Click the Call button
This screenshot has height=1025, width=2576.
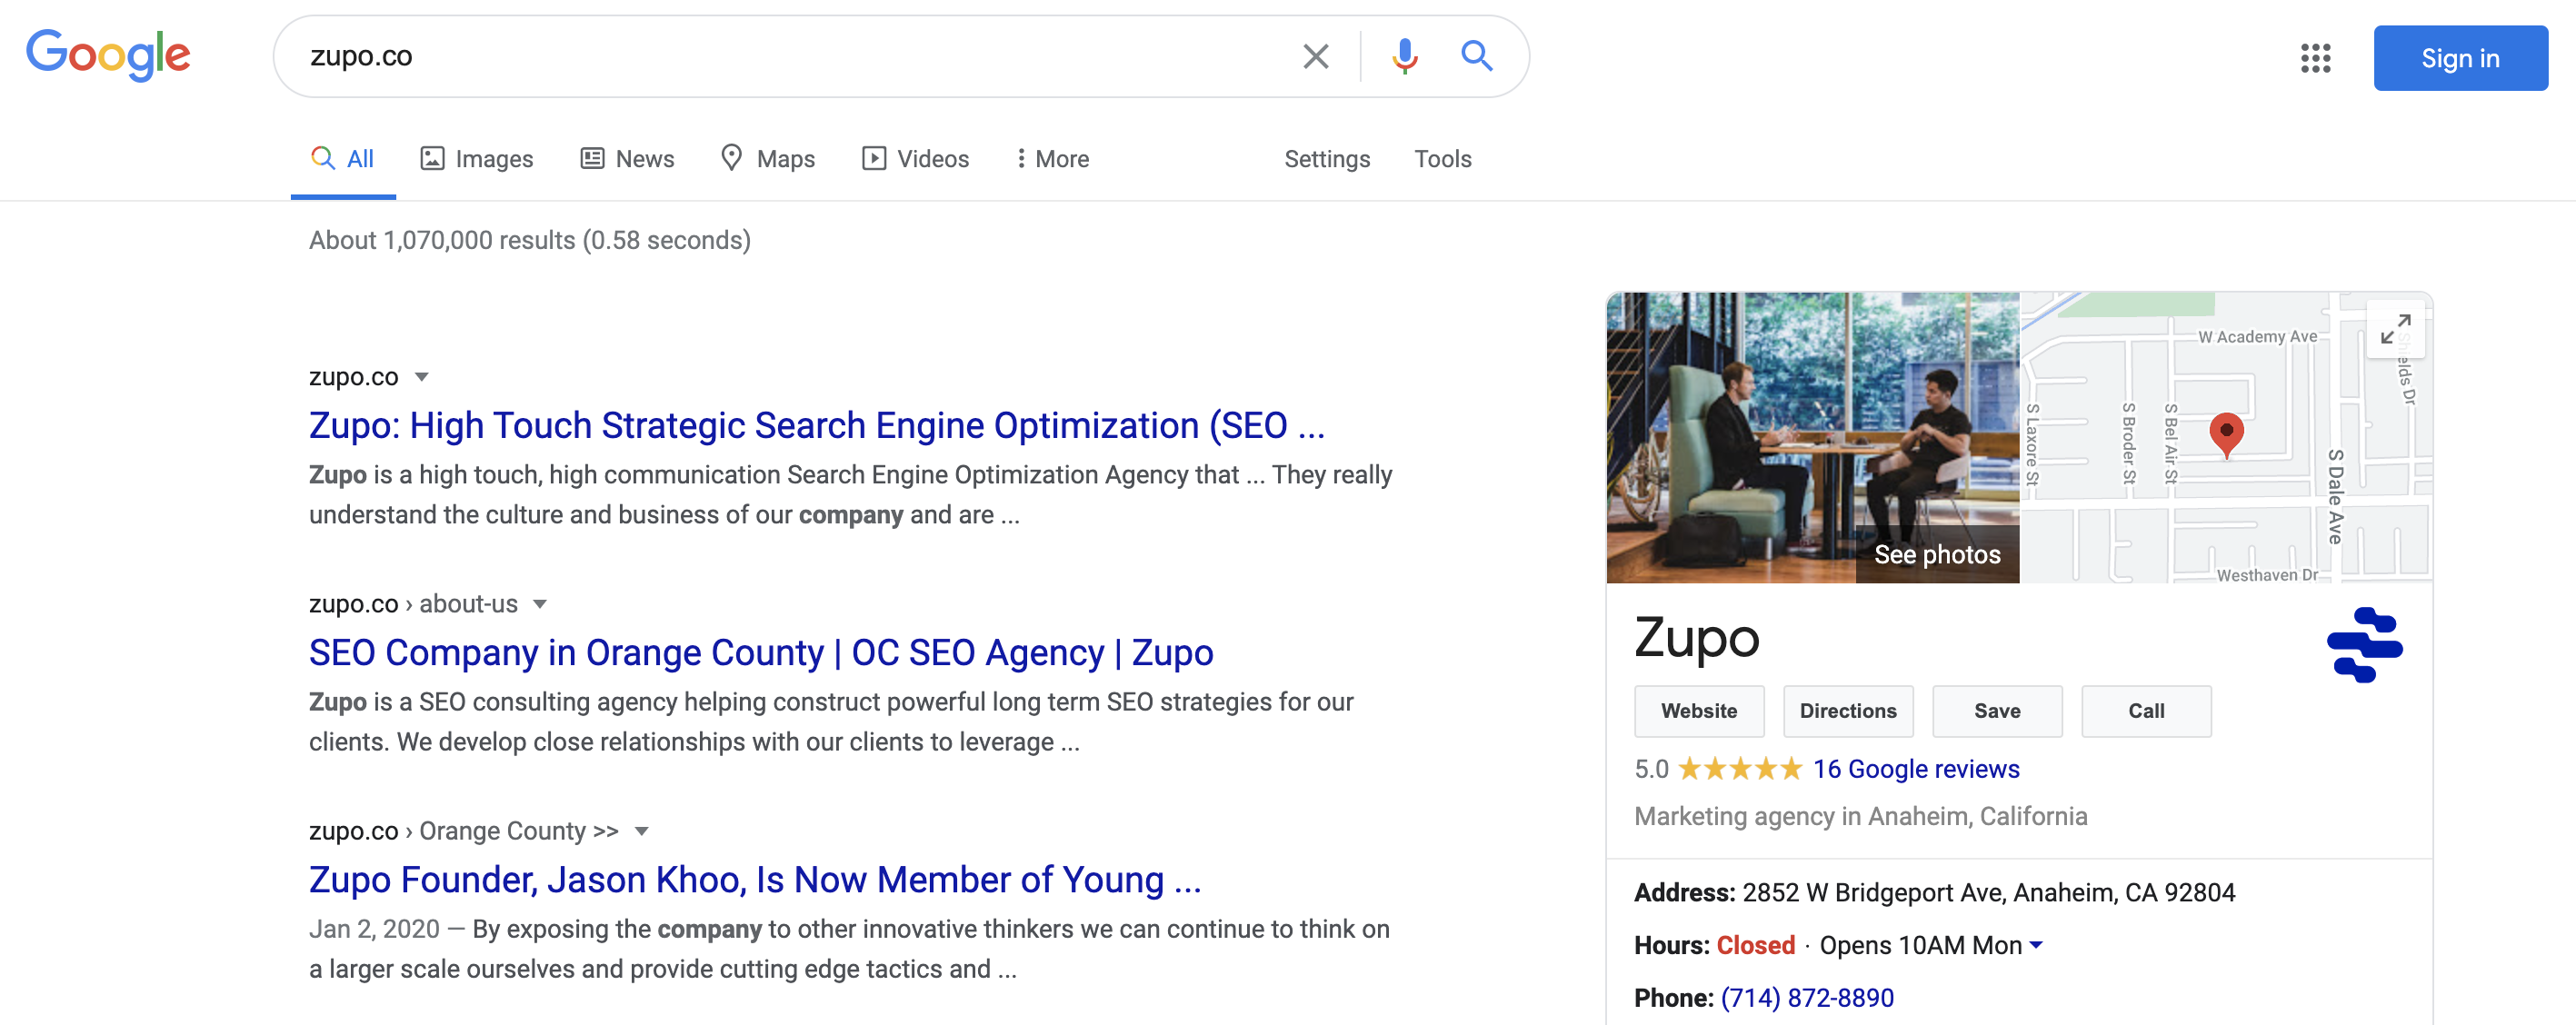[x=2146, y=711]
